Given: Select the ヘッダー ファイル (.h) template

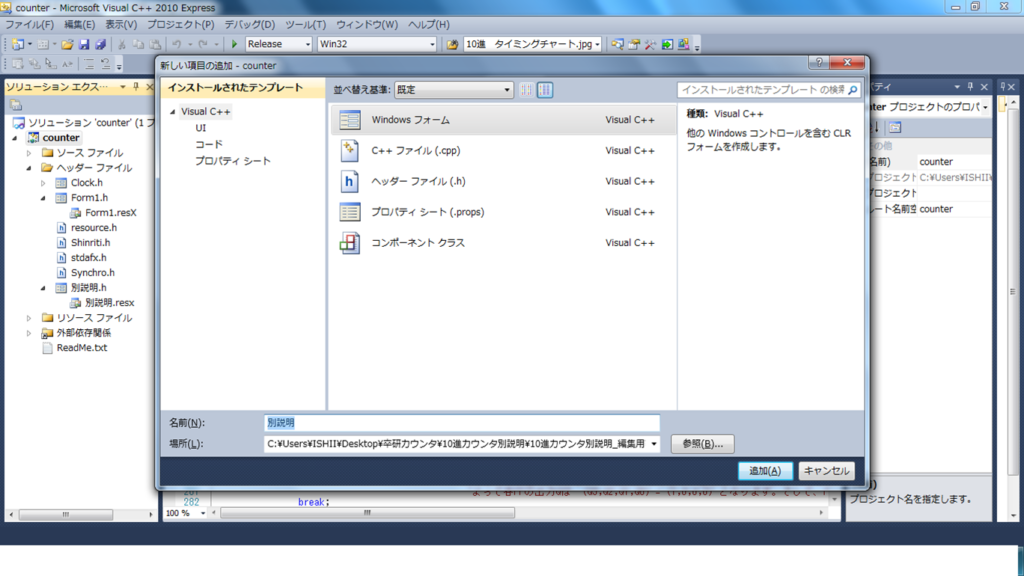Looking at the screenshot, I should tap(503, 182).
